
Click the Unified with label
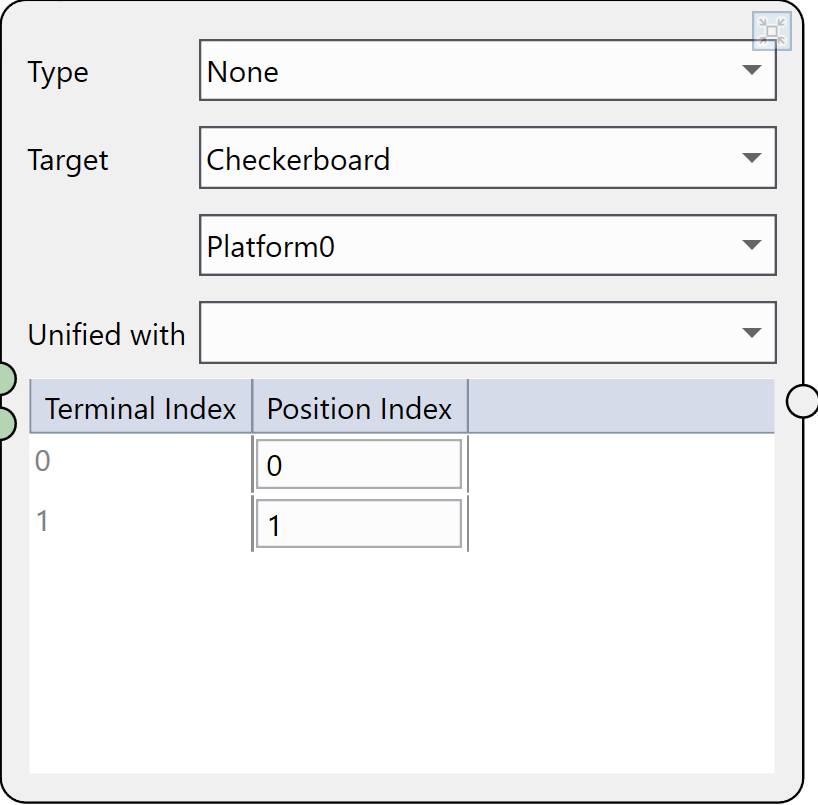pos(106,334)
